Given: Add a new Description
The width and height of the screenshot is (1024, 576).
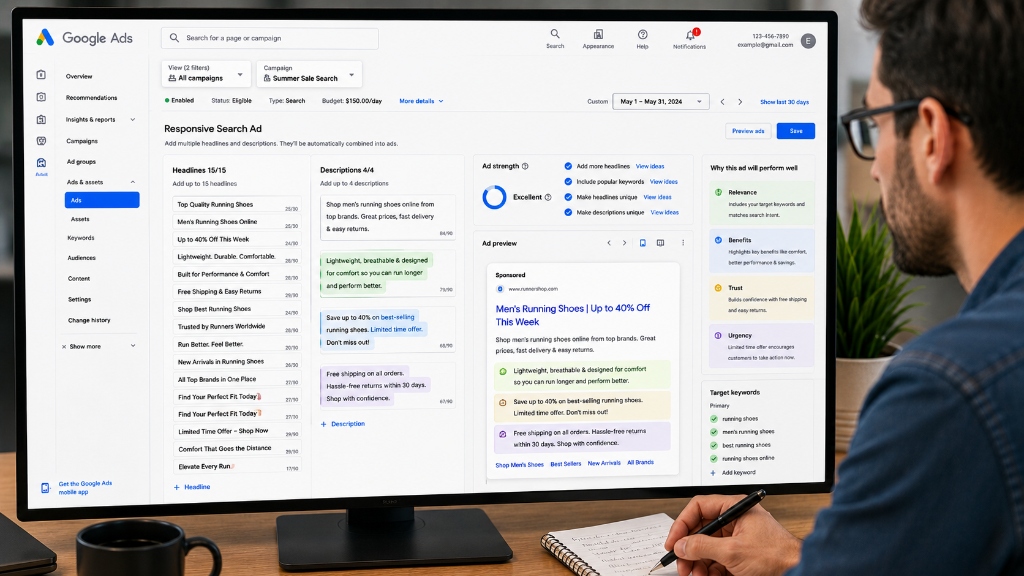Looking at the screenshot, I should [x=343, y=424].
